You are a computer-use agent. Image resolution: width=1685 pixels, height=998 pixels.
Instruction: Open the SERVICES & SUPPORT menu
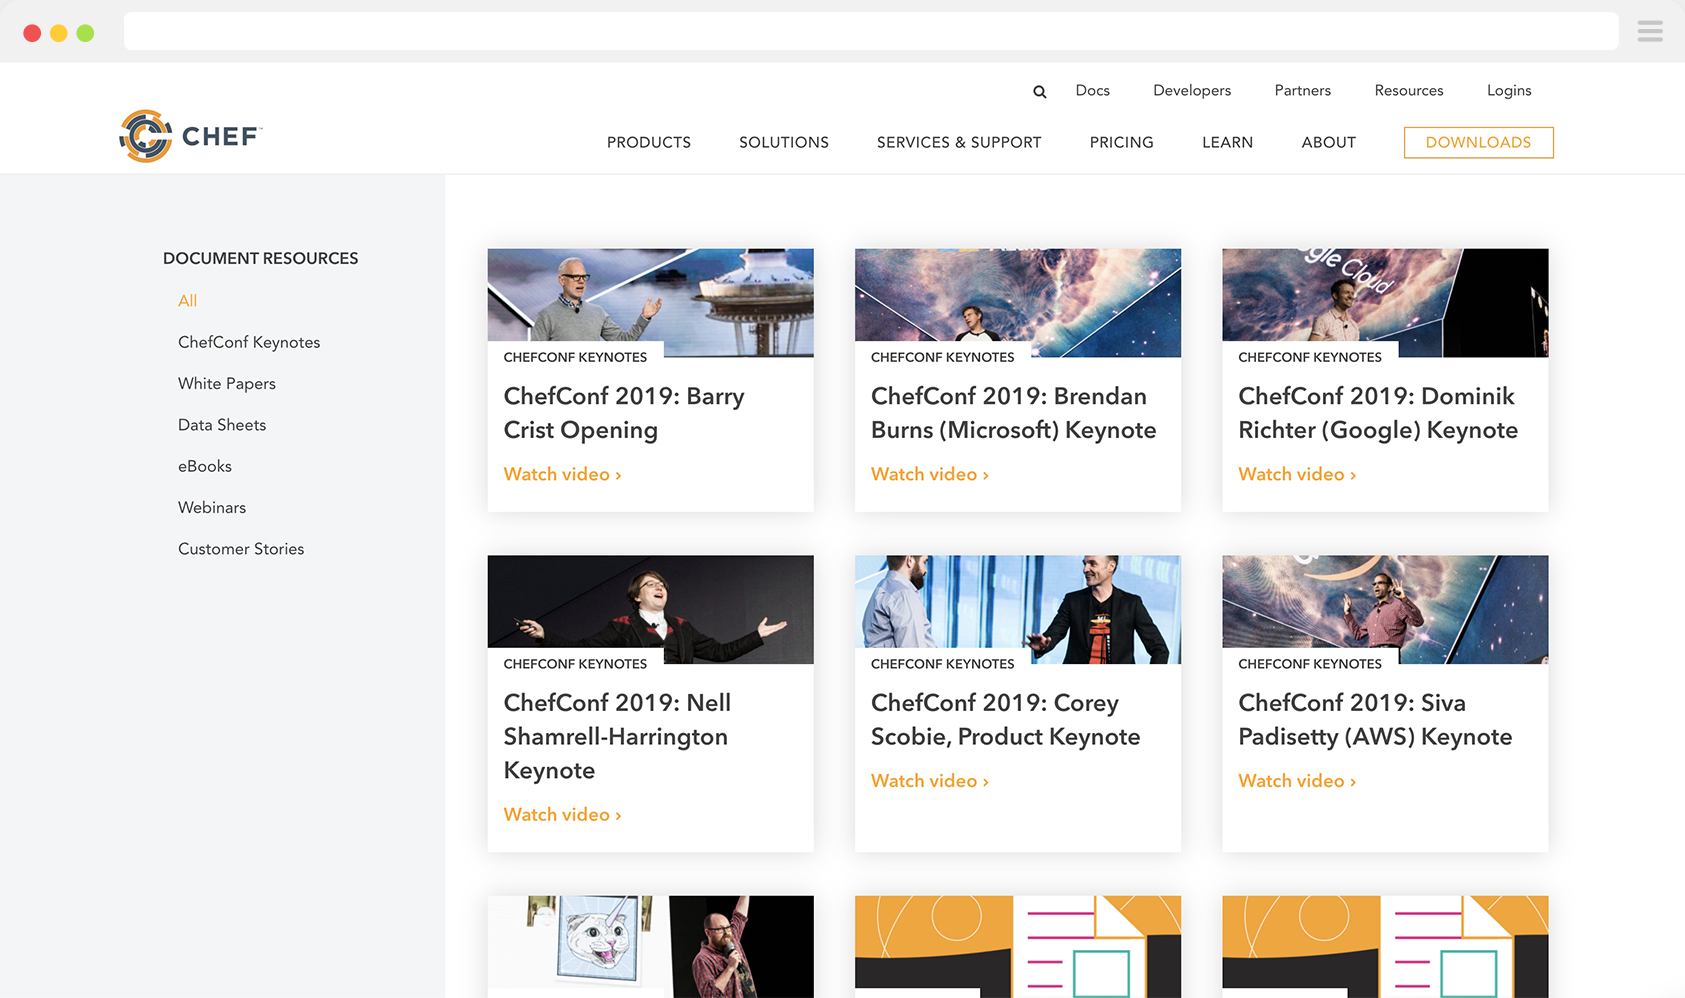click(x=959, y=142)
